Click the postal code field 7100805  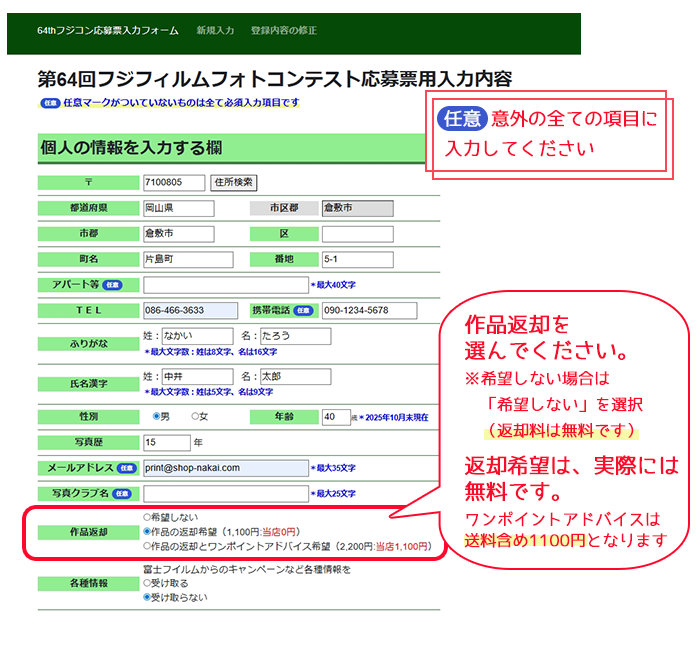coord(174,182)
